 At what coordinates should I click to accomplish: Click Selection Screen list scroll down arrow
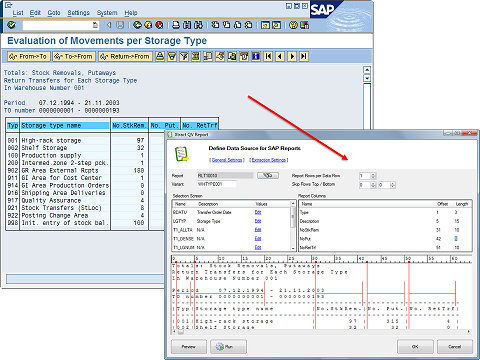tap(293, 248)
